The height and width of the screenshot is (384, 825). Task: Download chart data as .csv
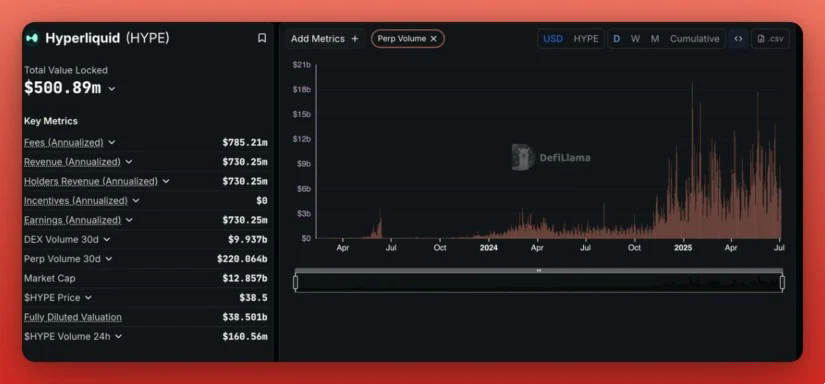(x=770, y=38)
